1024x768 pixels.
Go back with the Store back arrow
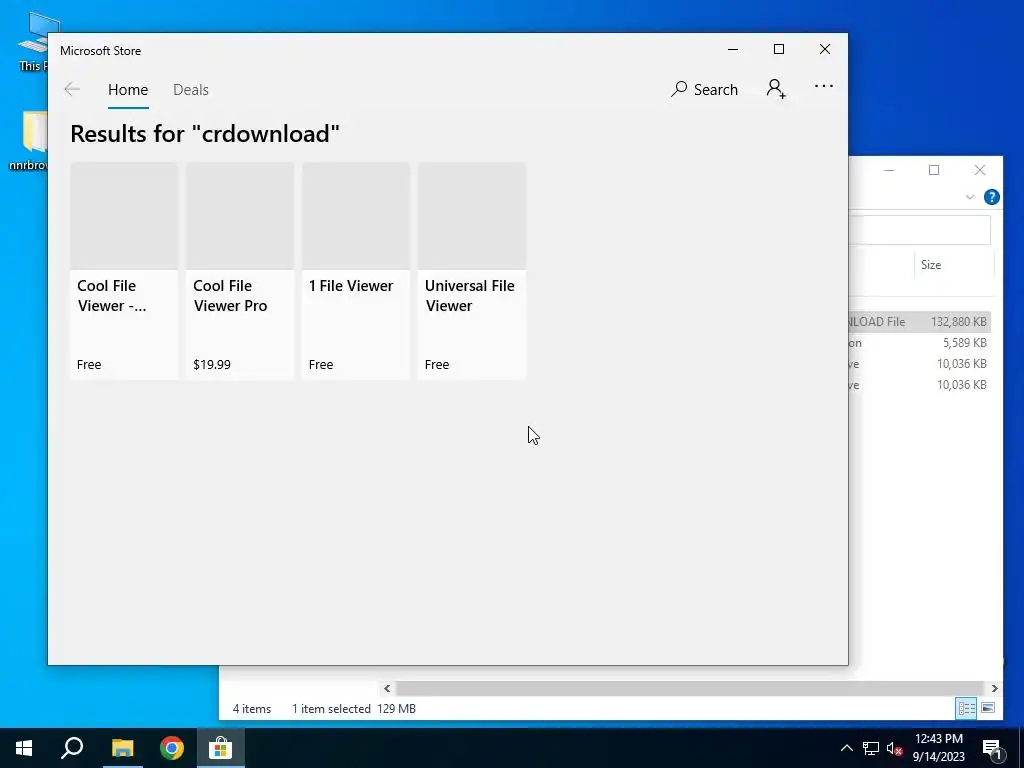pos(72,89)
